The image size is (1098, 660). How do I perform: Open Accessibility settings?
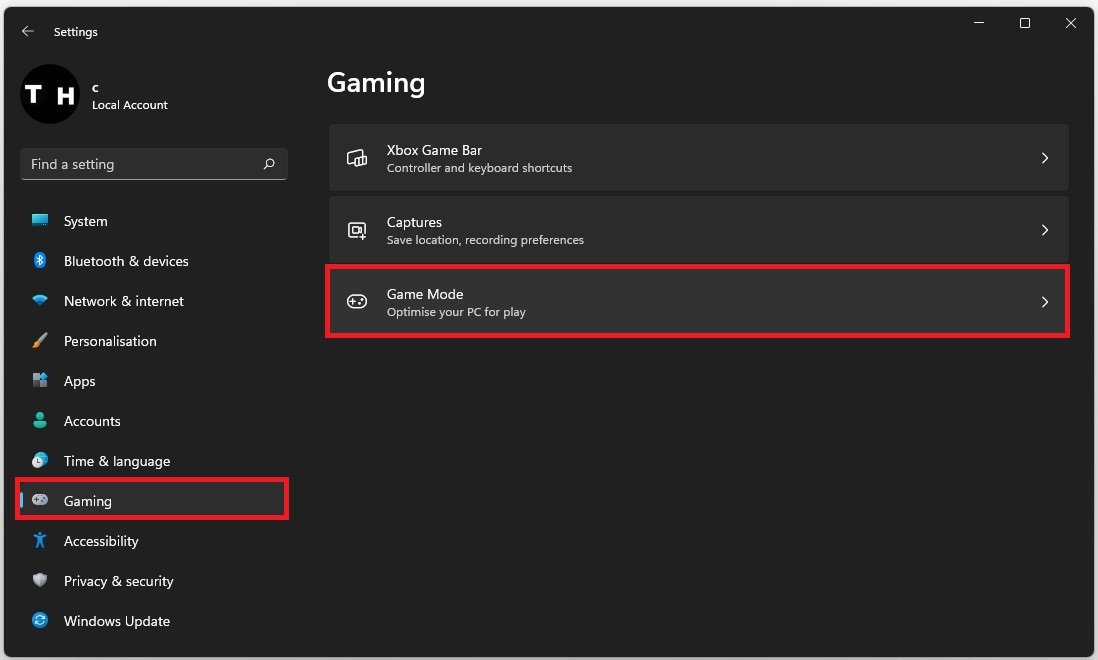153,540
